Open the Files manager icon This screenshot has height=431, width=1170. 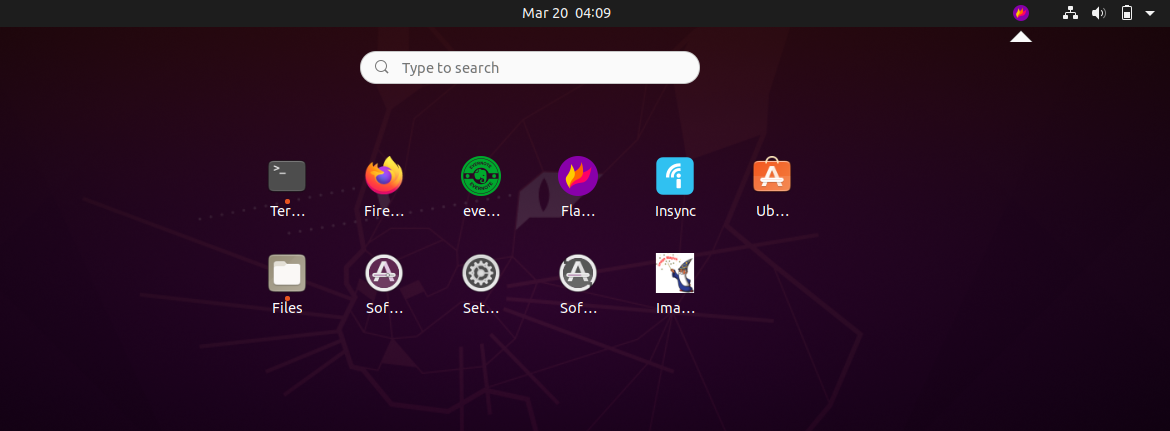tap(287, 273)
